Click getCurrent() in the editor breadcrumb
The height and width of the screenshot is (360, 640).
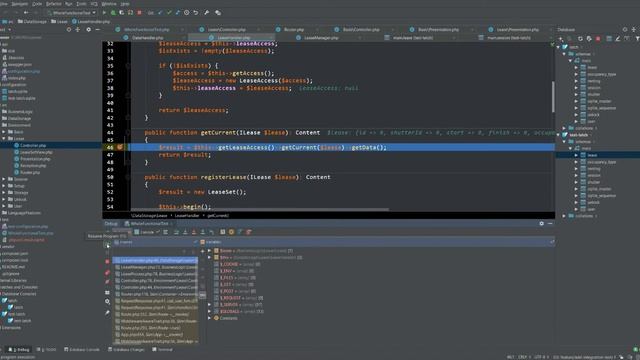pyautogui.click(x=218, y=215)
